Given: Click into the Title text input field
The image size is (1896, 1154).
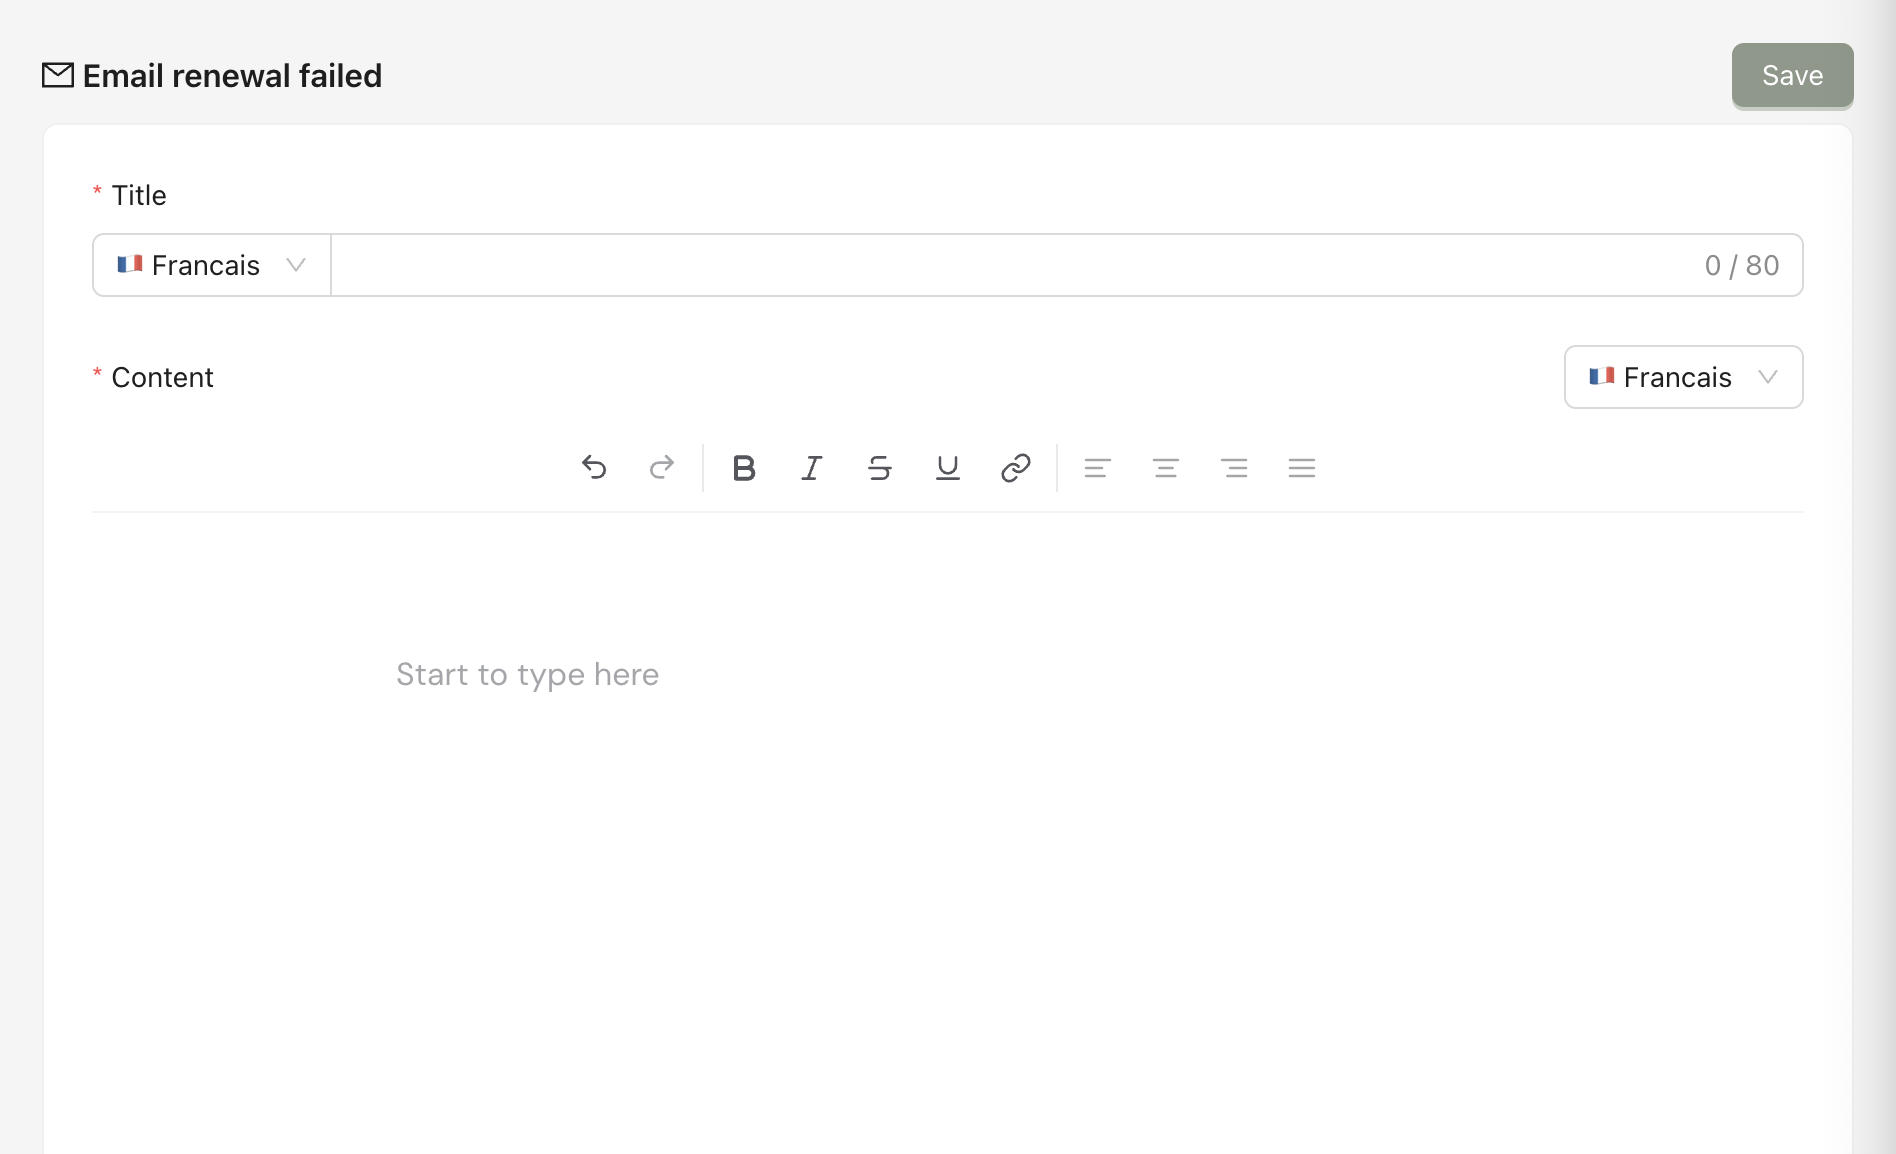Looking at the screenshot, I should (x=1000, y=265).
